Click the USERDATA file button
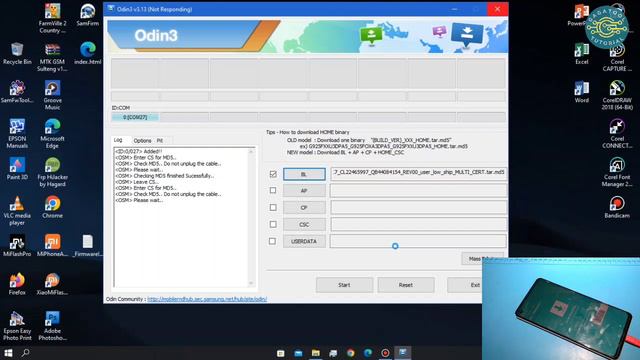The height and width of the screenshot is (360, 640). (304, 241)
